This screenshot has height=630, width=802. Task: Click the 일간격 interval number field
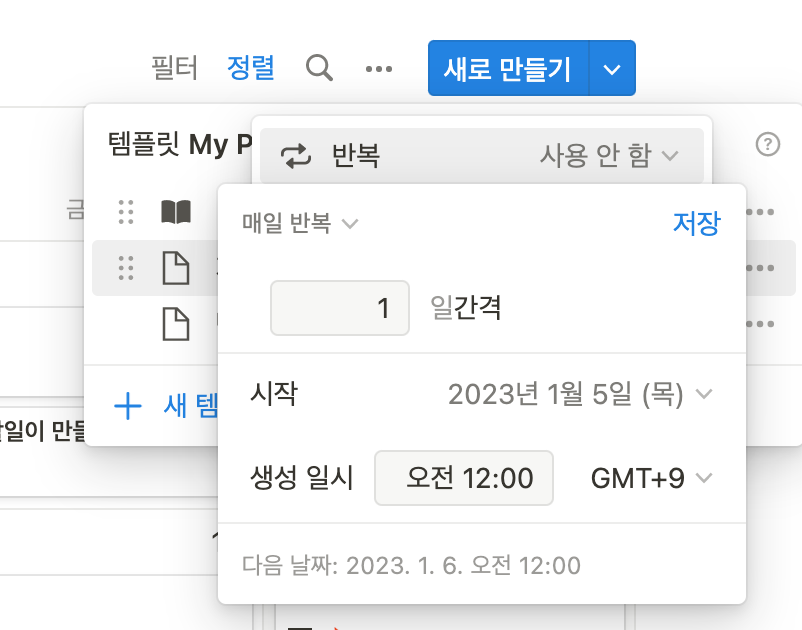click(340, 307)
